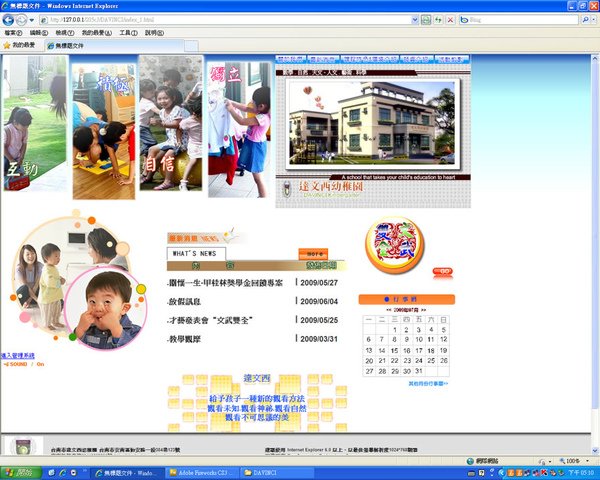Click the orange more button

pos(313,254)
